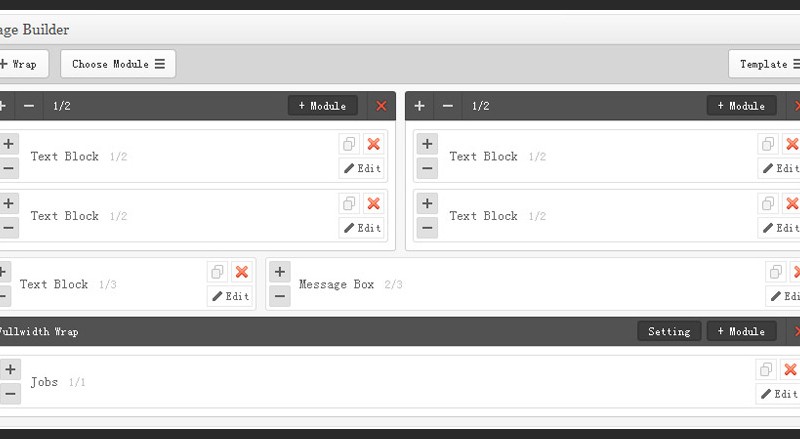
Task: Open the Template menu
Action: click(765, 64)
